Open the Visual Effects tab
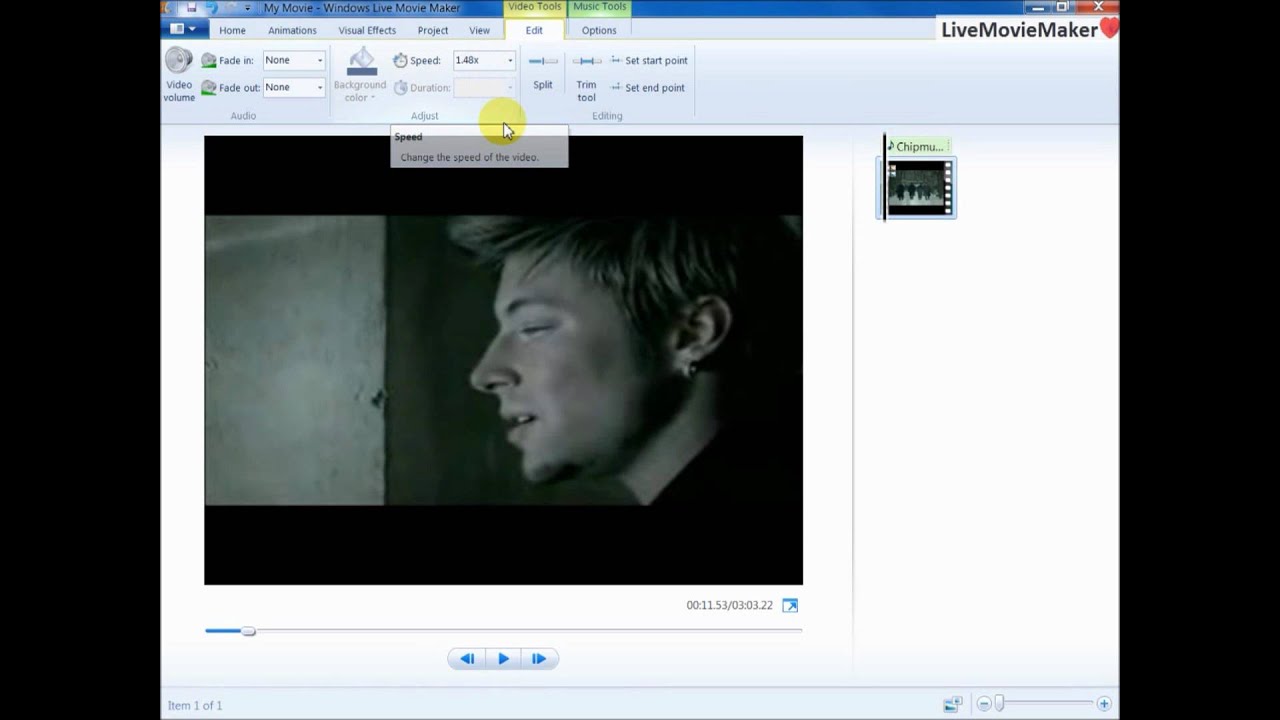1280x720 pixels. [x=367, y=30]
